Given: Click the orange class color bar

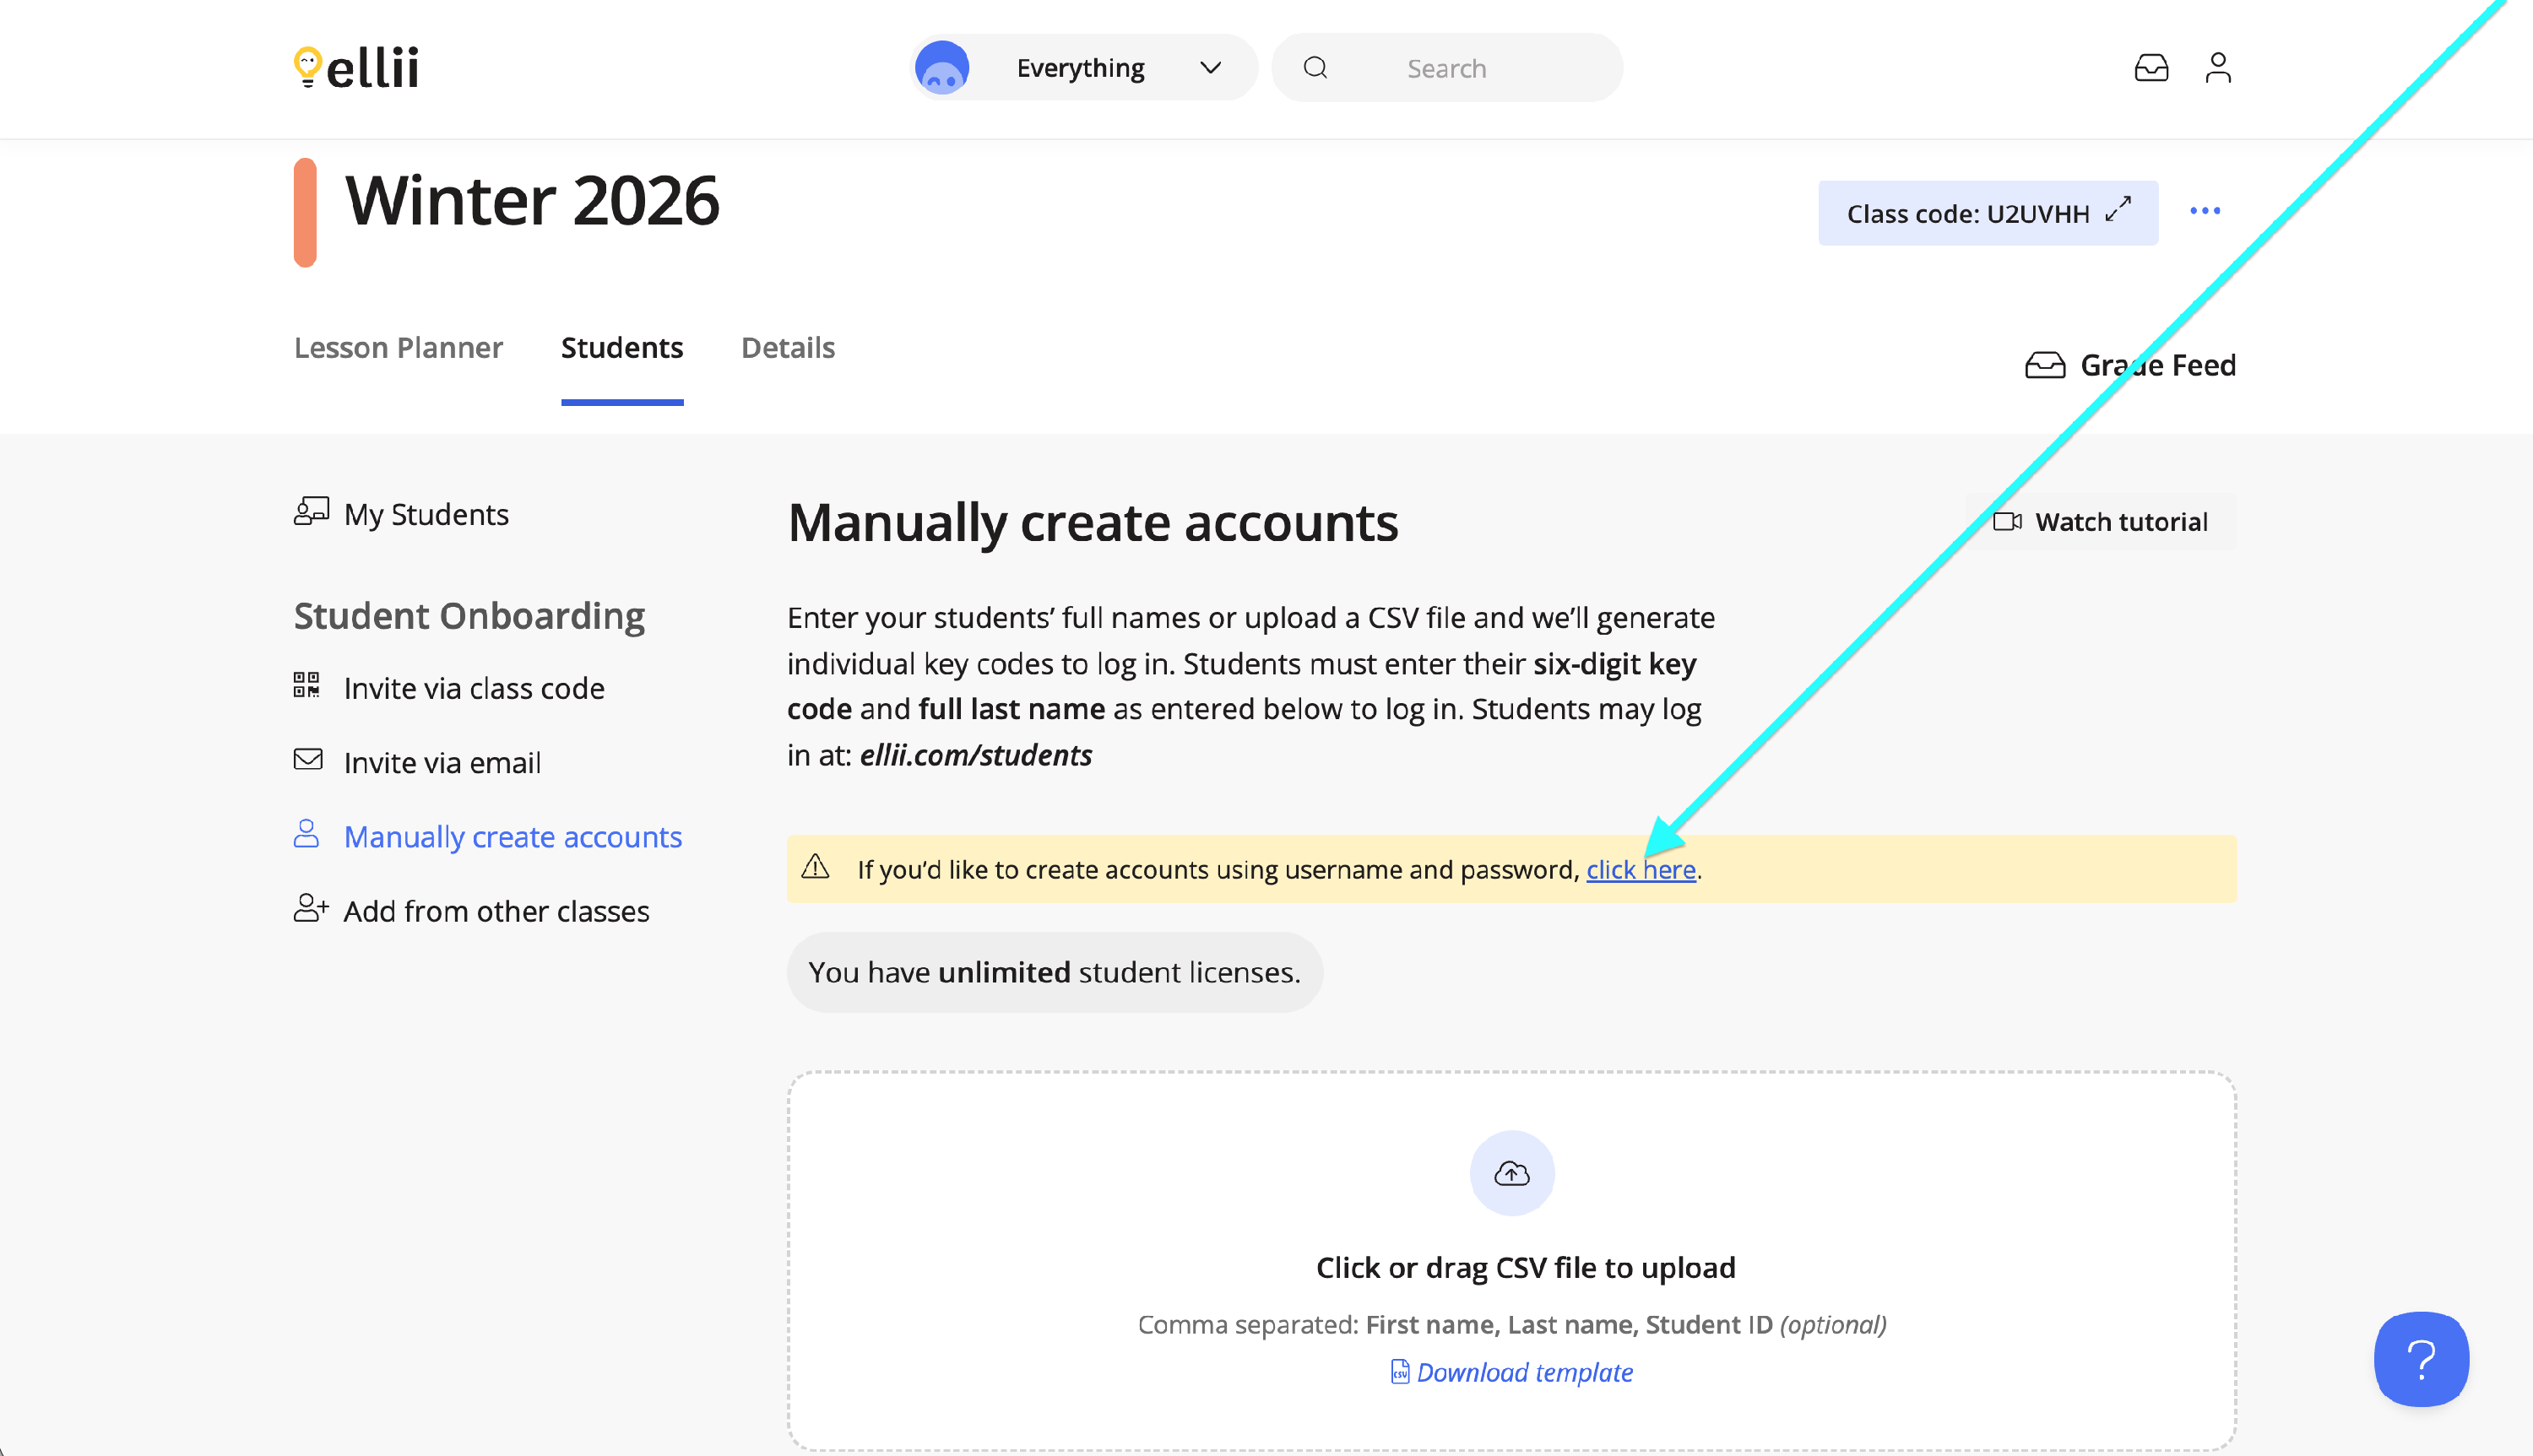Looking at the screenshot, I should pyautogui.click(x=305, y=212).
